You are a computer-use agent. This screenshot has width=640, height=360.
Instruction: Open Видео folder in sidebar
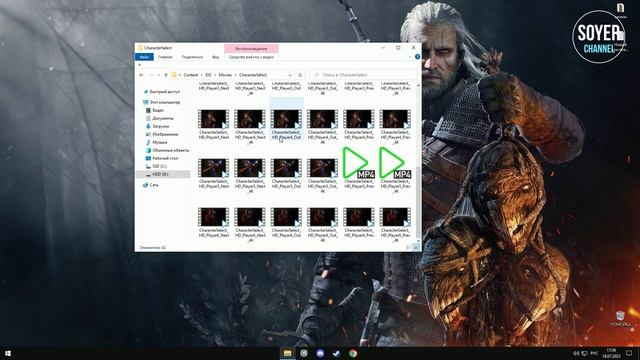pos(155,110)
